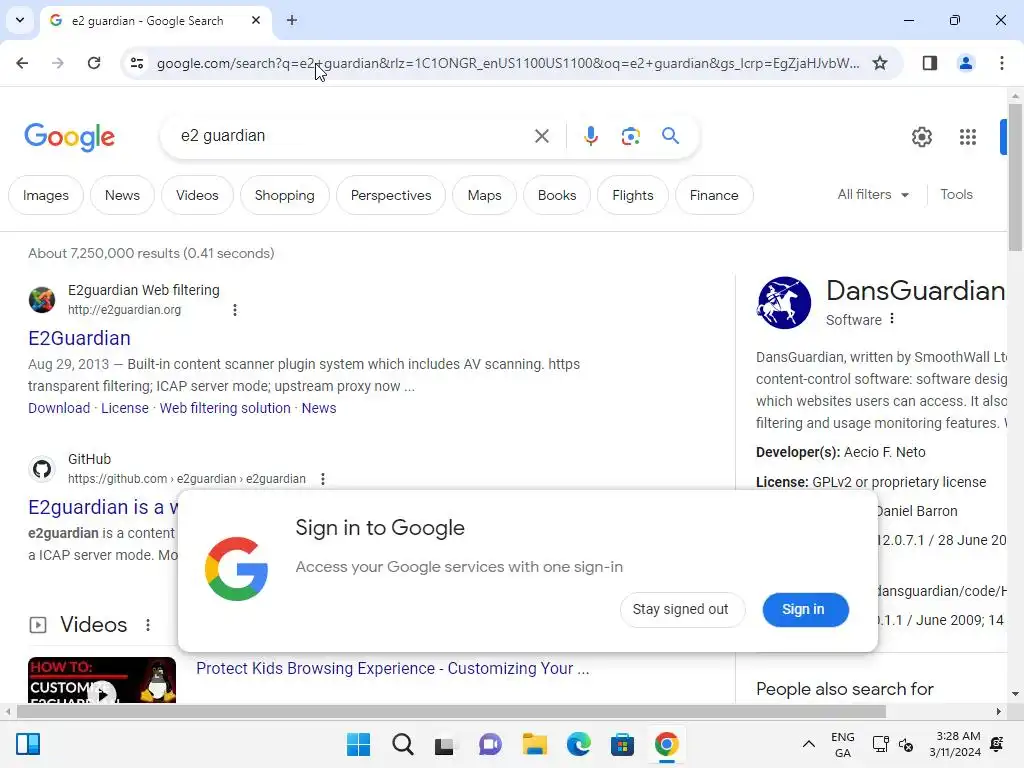
Task: Filter results by Images
Action: click(46, 195)
